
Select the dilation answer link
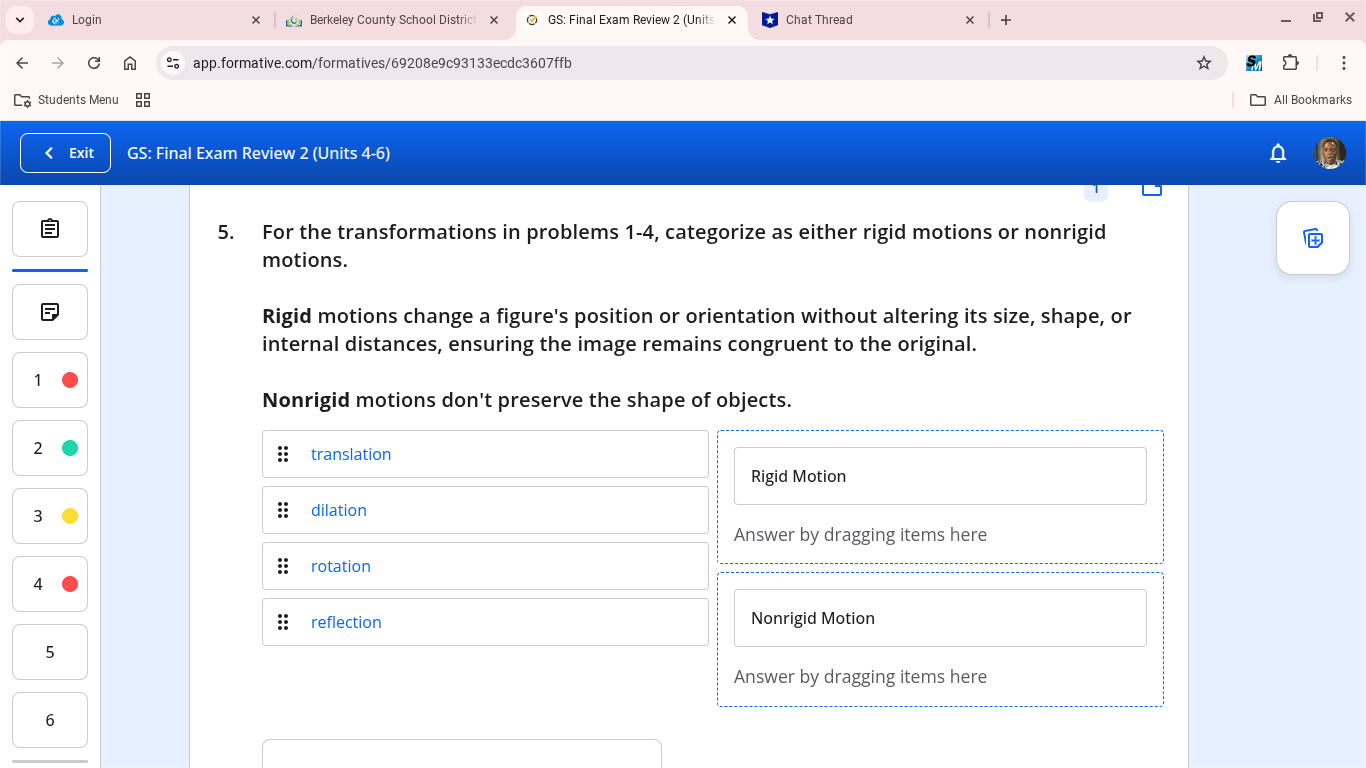(x=338, y=510)
